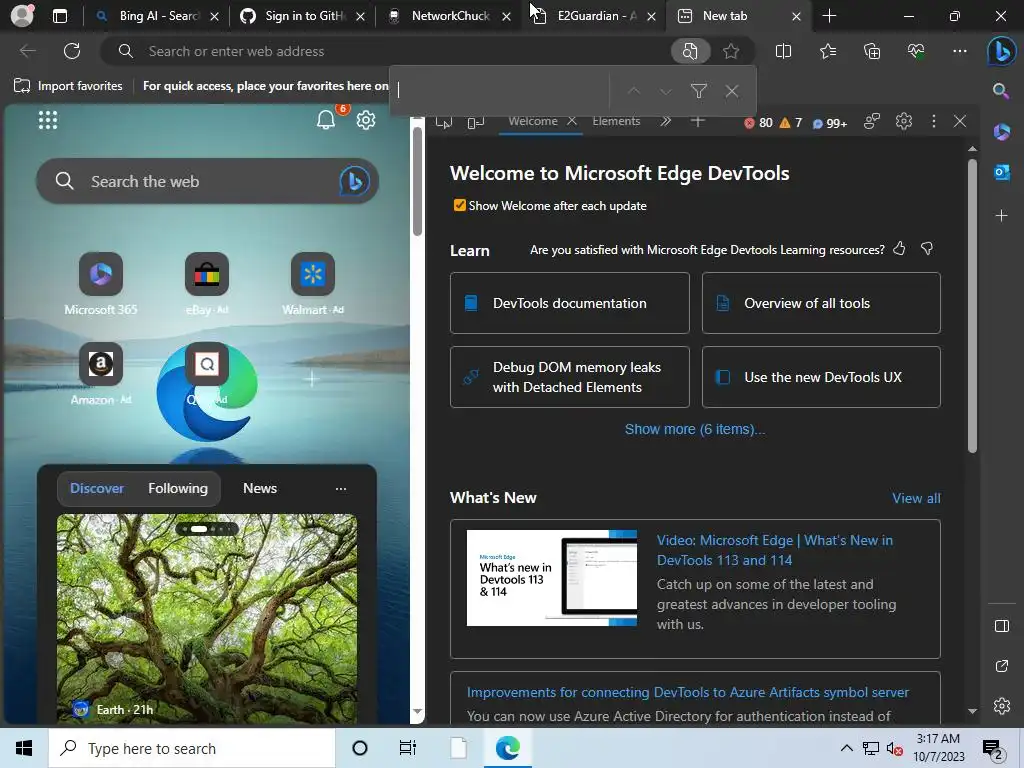The image size is (1024, 768).
Task: Open Edge Settings and more menu
Action: click(x=959, y=51)
